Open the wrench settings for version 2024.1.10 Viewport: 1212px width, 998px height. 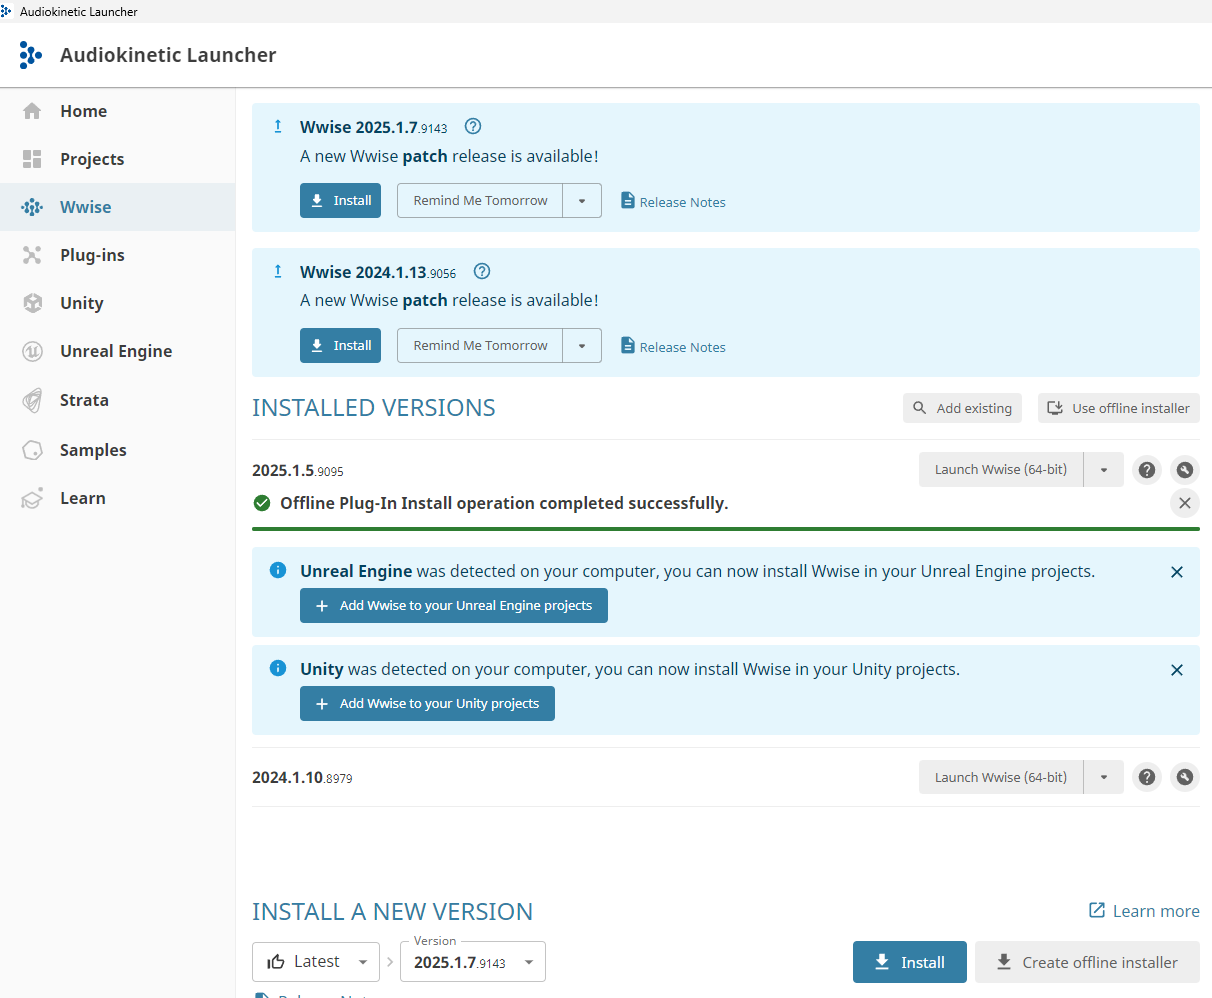[x=1185, y=777]
